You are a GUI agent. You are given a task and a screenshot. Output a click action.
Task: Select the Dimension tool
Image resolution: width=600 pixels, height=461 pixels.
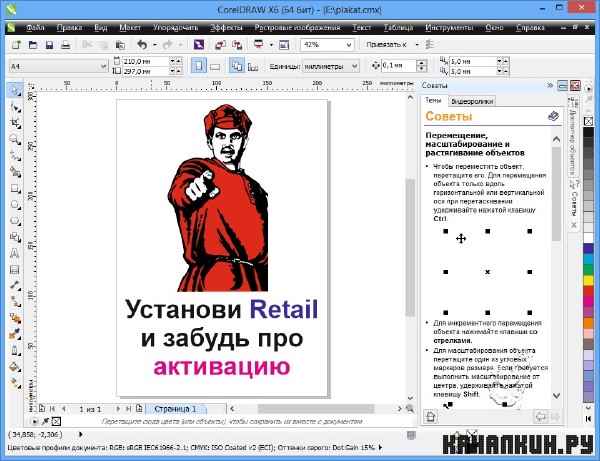[15, 285]
